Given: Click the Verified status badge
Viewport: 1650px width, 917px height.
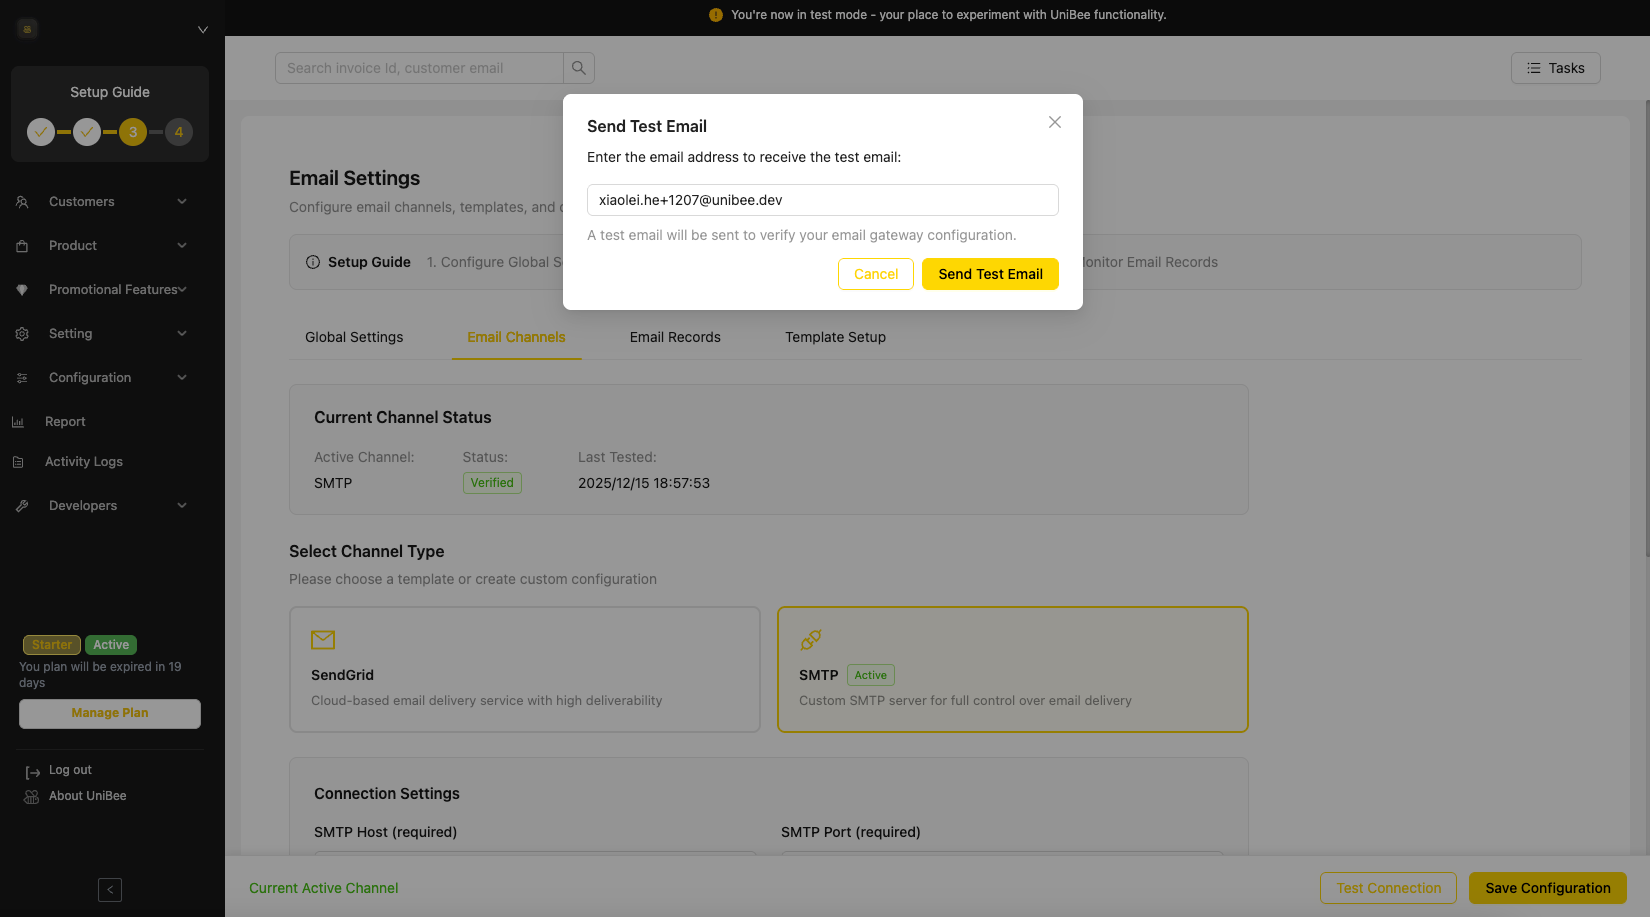Looking at the screenshot, I should point(492,483).
